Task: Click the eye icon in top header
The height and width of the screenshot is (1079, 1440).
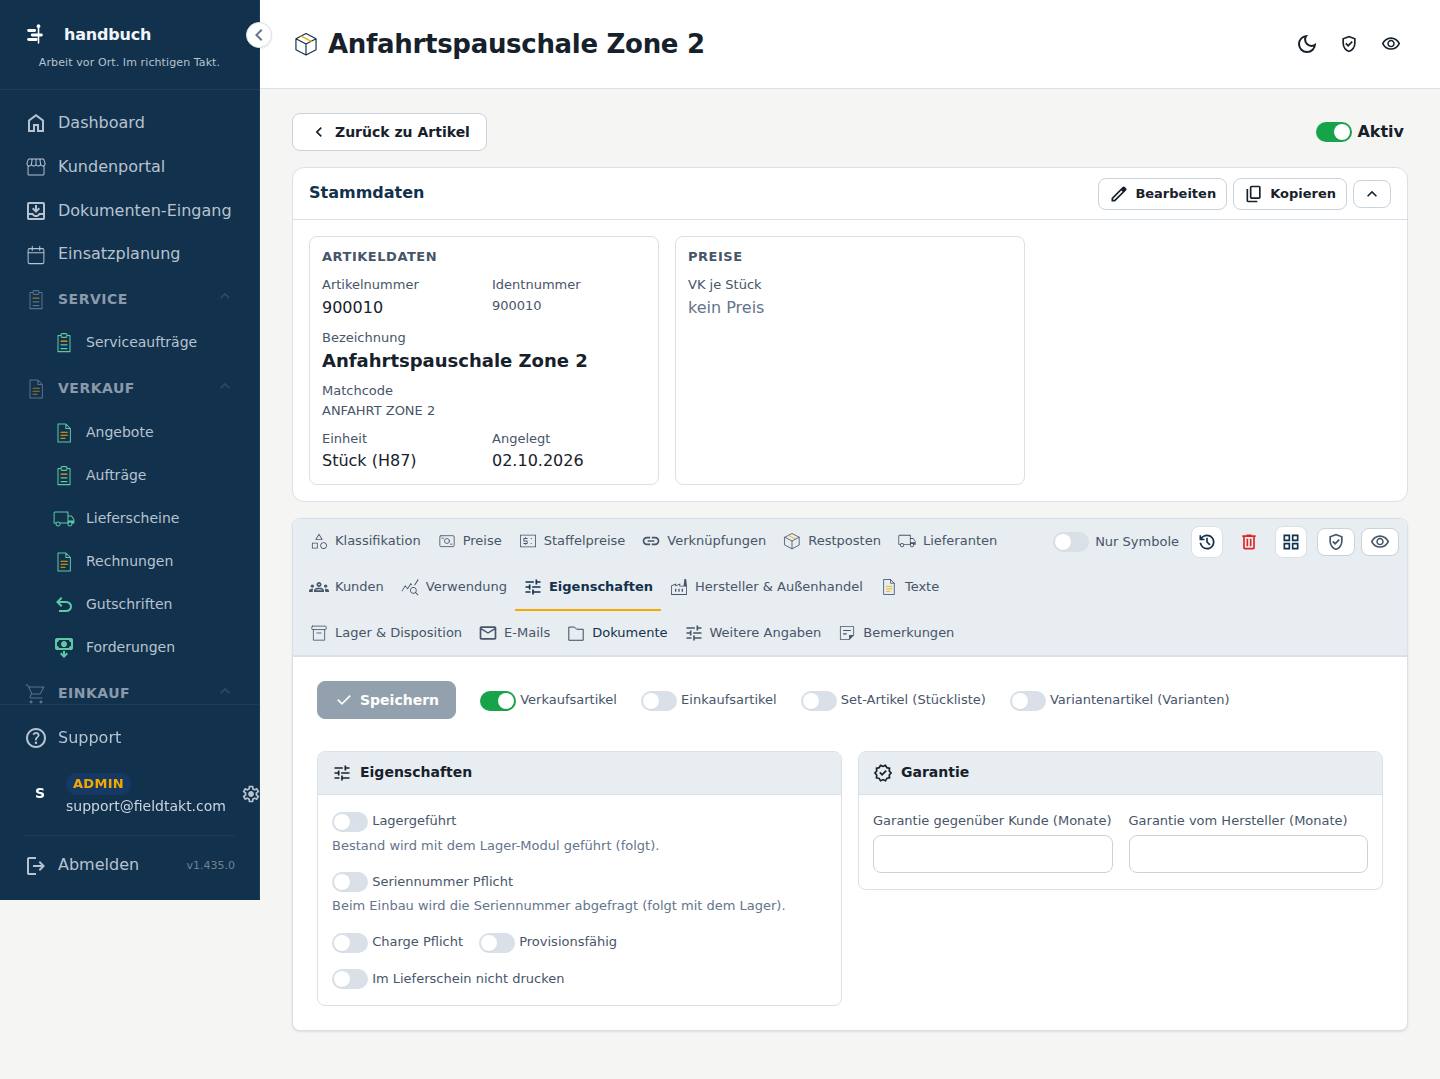Action: click(1391, 44)
